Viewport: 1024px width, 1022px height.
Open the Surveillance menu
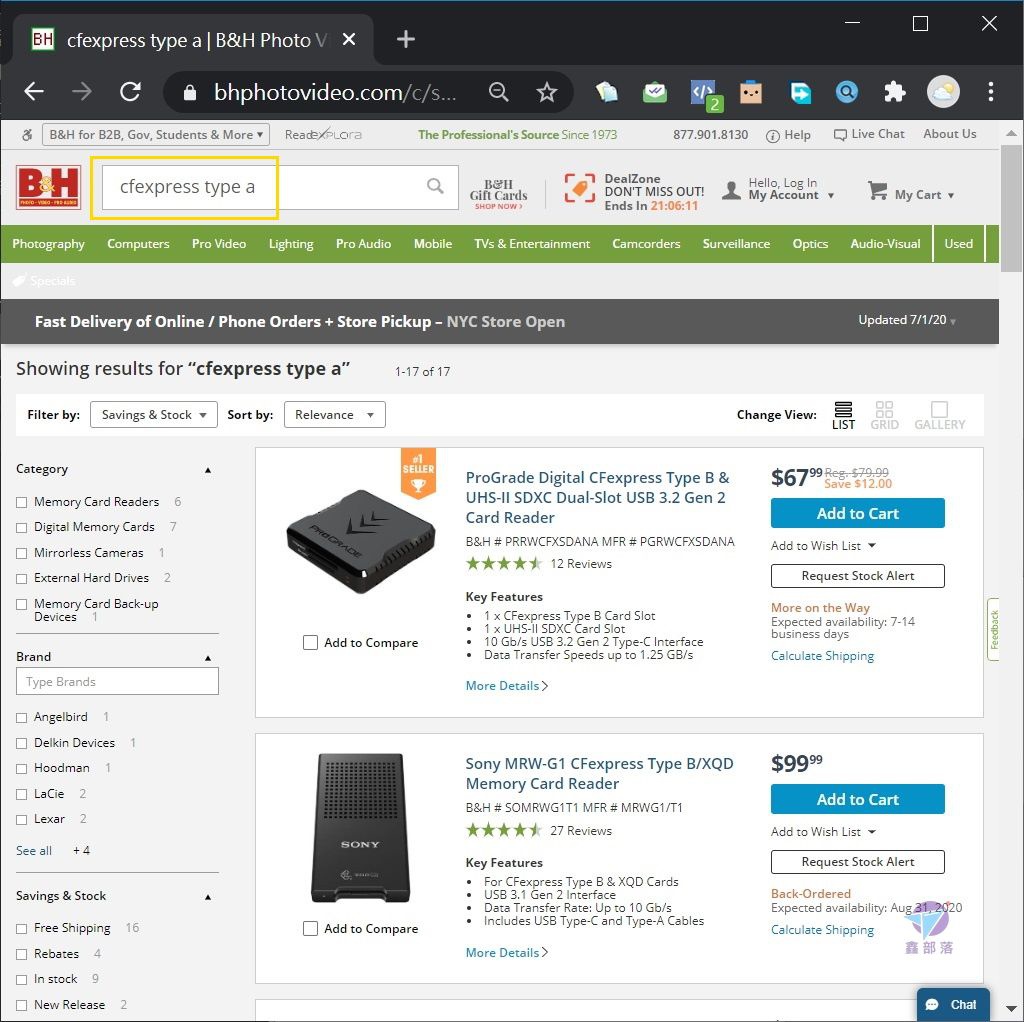[736, 244]
